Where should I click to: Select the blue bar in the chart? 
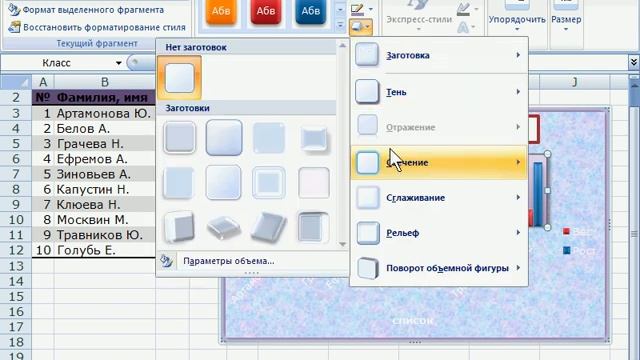(538, 194)
